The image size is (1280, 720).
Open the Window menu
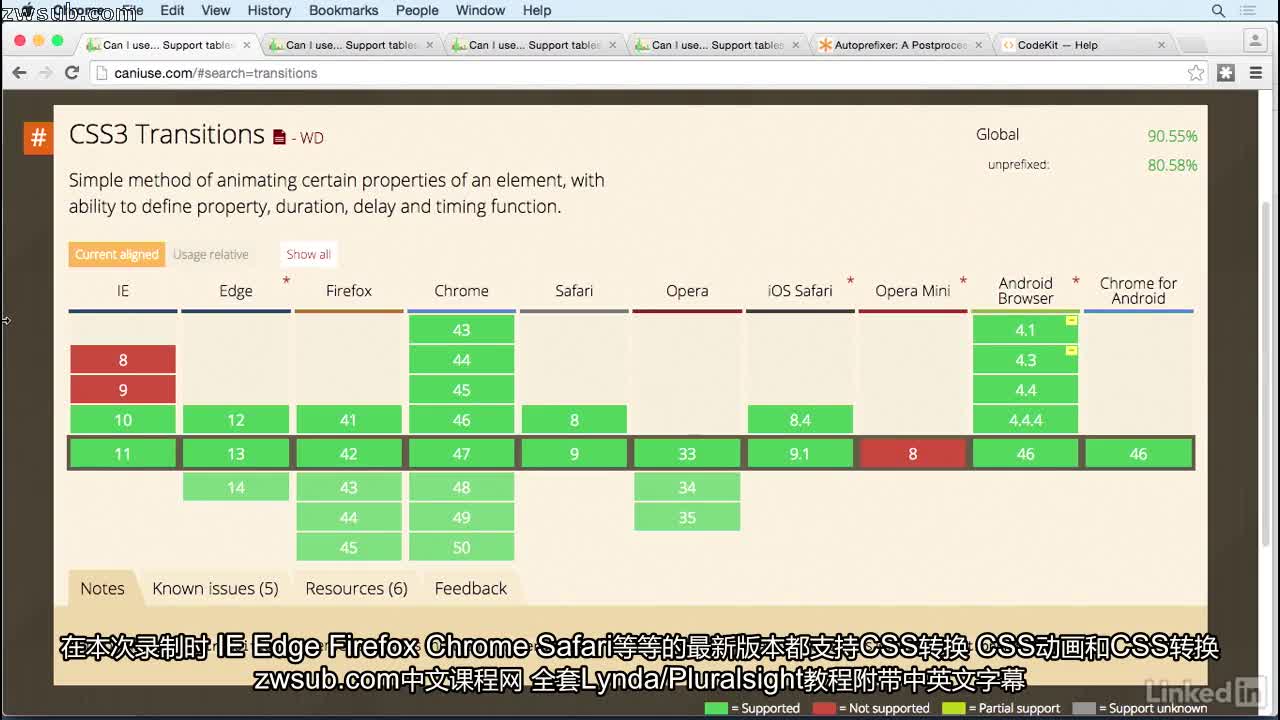[480, 10]
